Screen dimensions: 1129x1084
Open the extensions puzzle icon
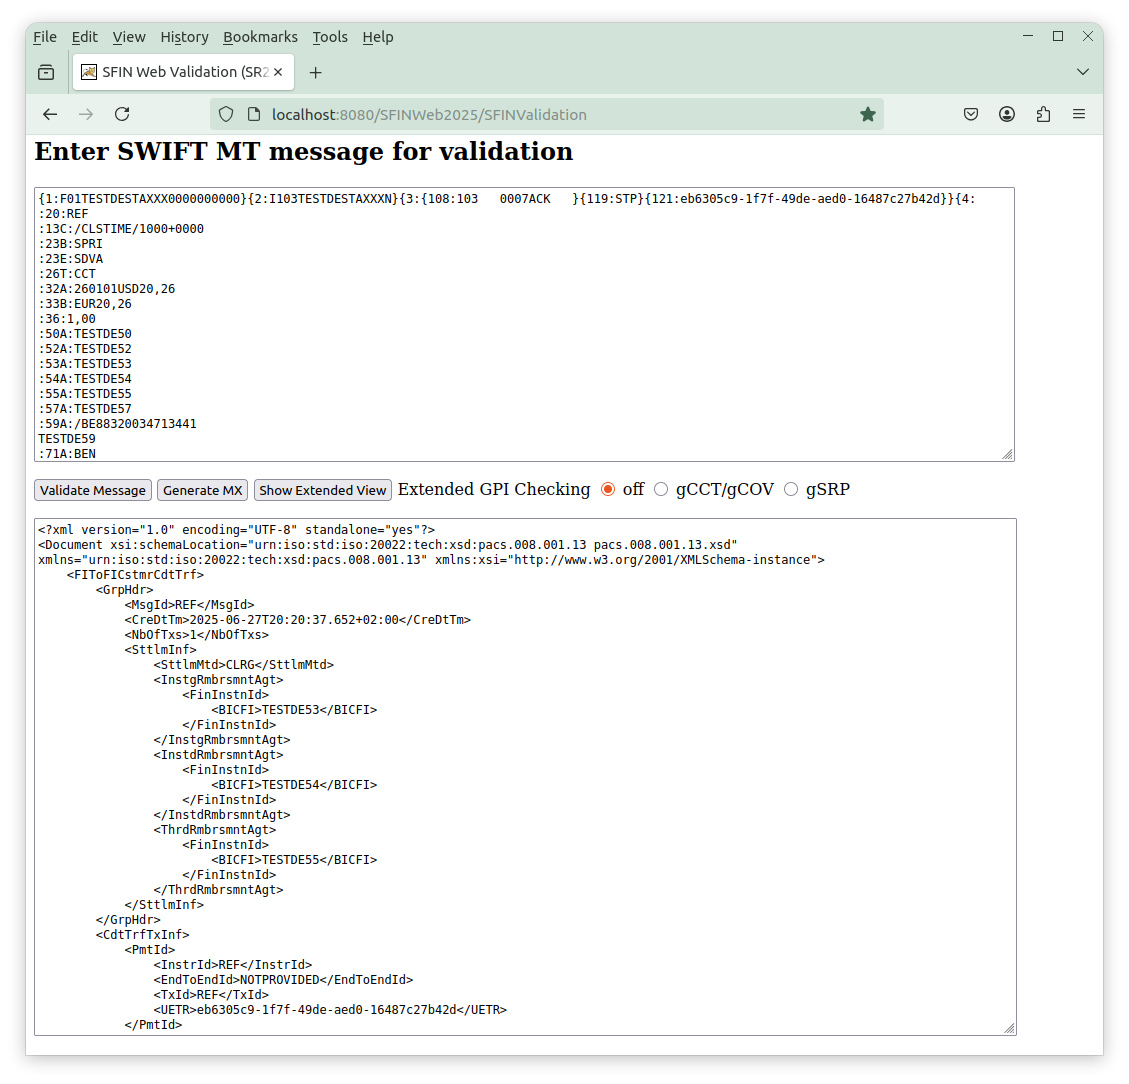click(1043, 114)
